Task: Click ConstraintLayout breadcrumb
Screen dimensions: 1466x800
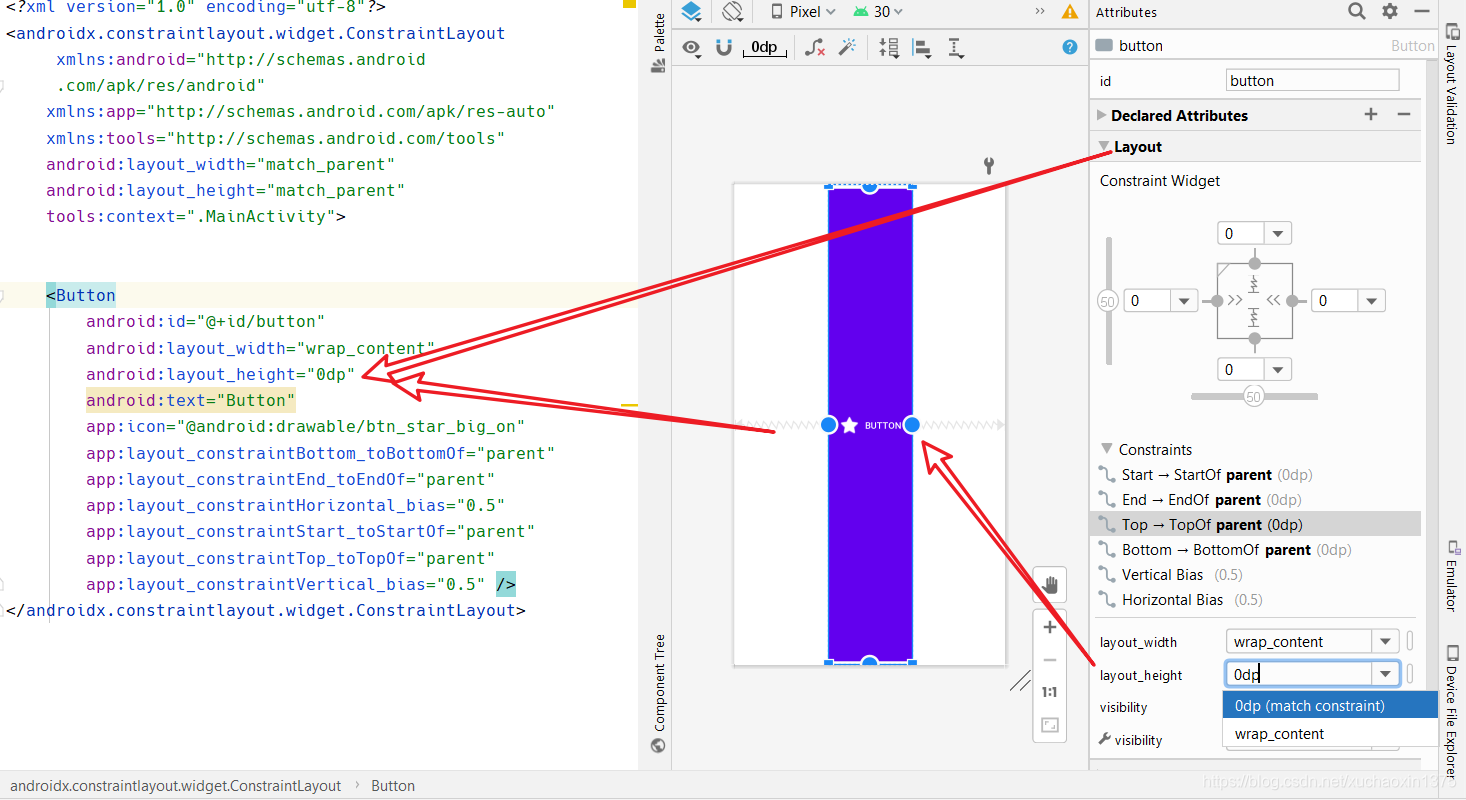Action: (x=176, y=786)
